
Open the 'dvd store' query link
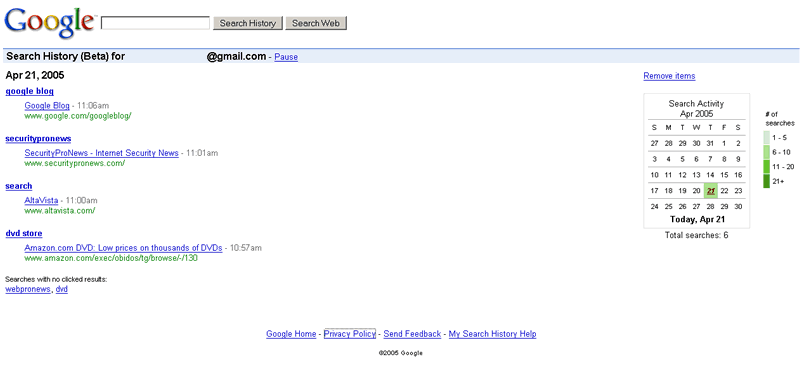24,234
